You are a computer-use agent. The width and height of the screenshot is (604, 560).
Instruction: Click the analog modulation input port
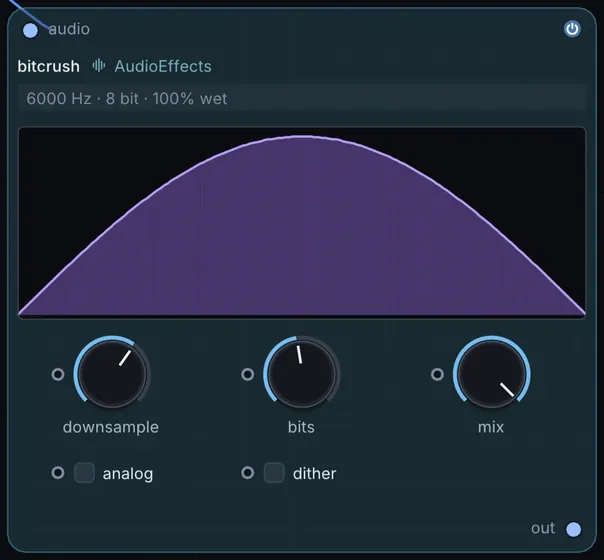[x=58, y=473]
